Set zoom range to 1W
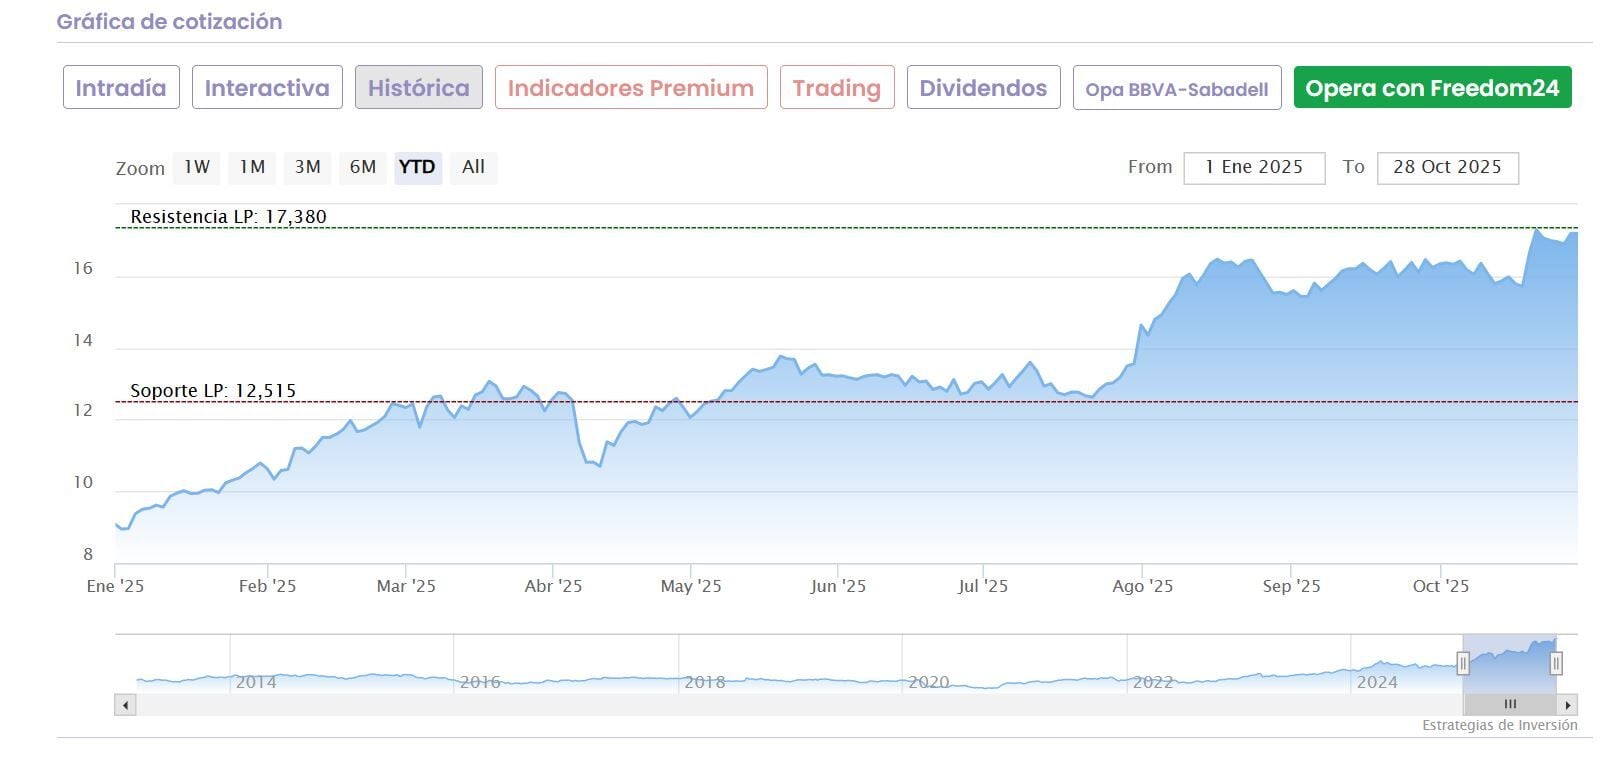Image resolution: width=1612 pixels, height=759 pixels. (197, 167)
